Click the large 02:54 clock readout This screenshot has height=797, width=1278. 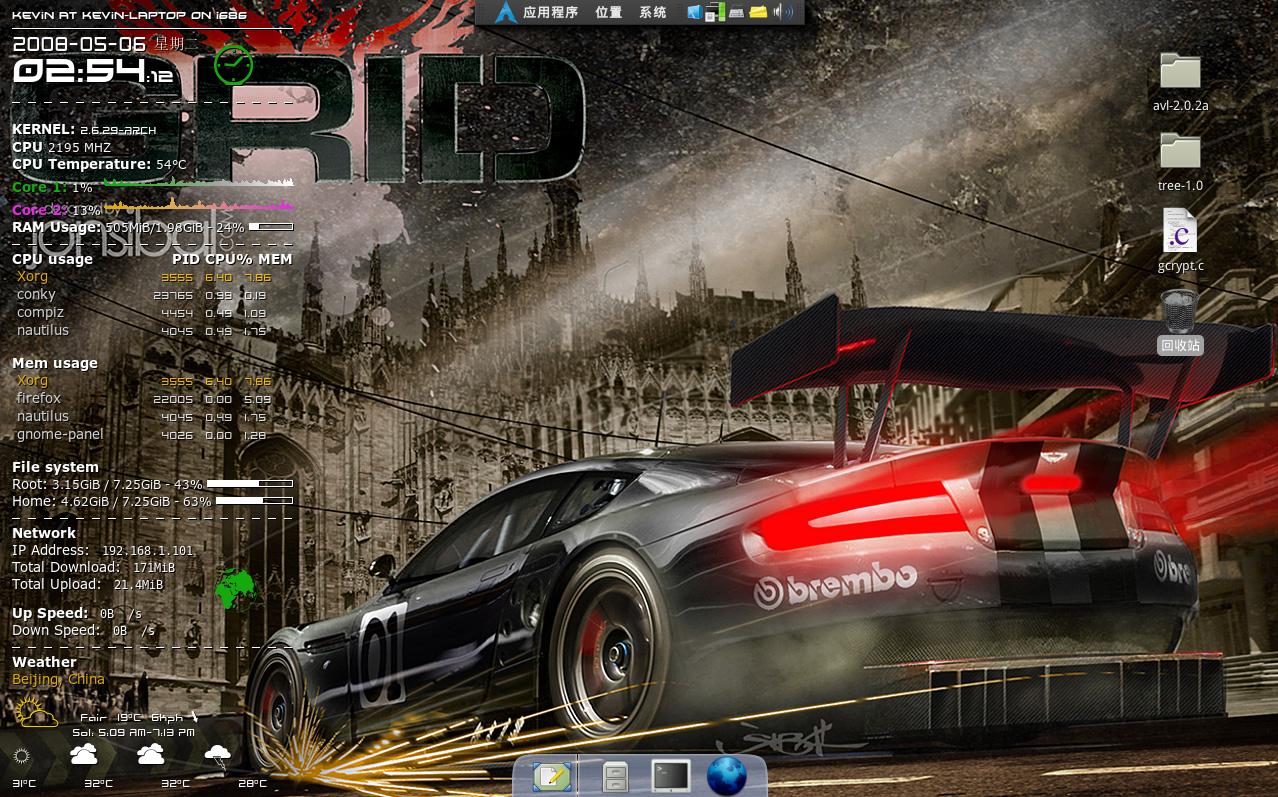[x=78, y=70]
